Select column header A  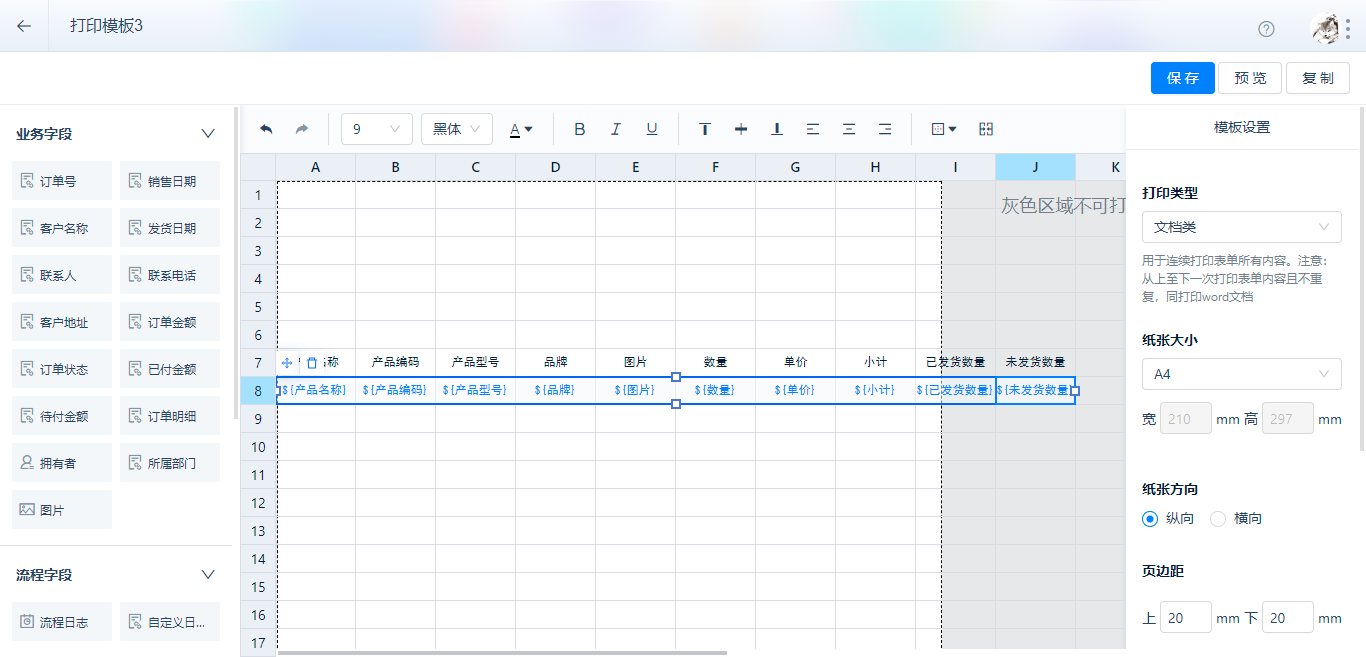click(x=316, y=167)
